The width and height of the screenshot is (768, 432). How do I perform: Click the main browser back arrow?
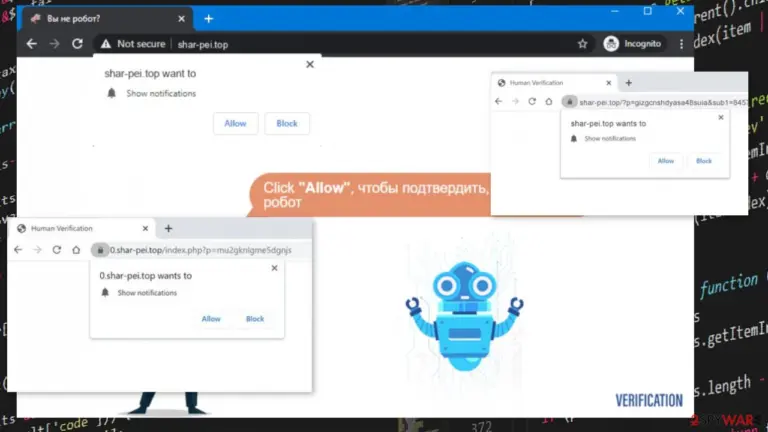pyautogui.click(x=31, y=44)
